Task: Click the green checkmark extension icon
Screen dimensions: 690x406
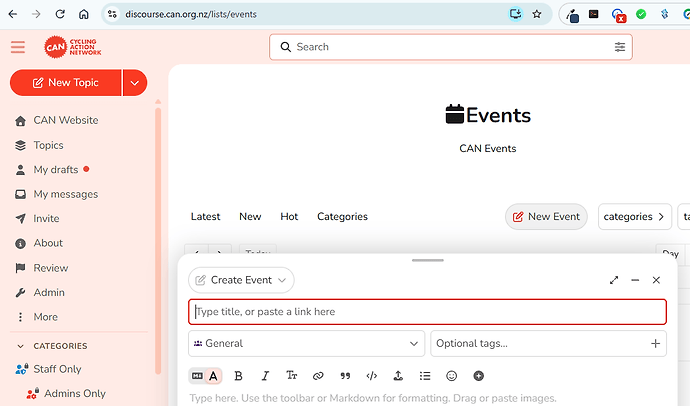Action: click(x=641, y=15)
